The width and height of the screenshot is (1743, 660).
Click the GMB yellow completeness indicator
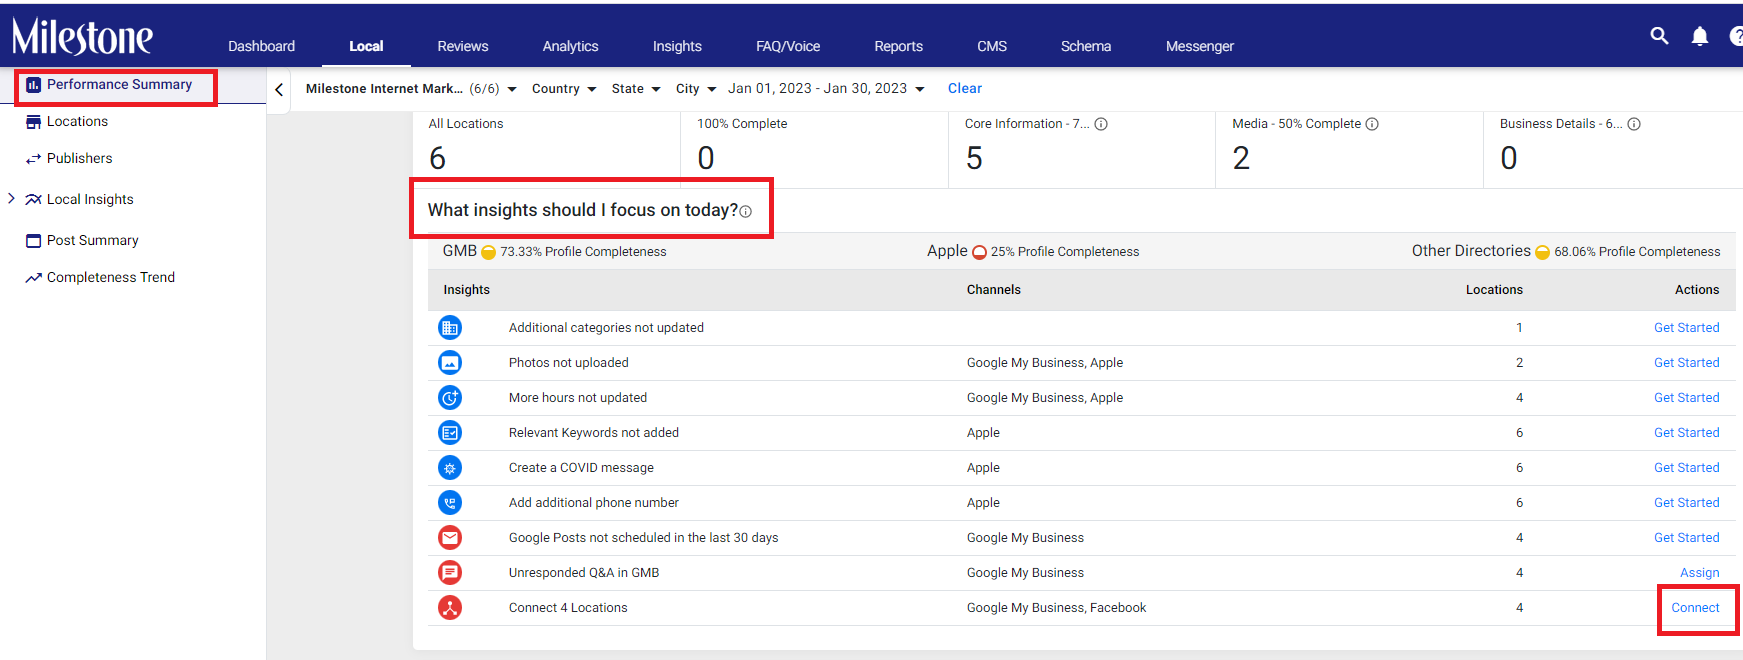tap(488, 252)
